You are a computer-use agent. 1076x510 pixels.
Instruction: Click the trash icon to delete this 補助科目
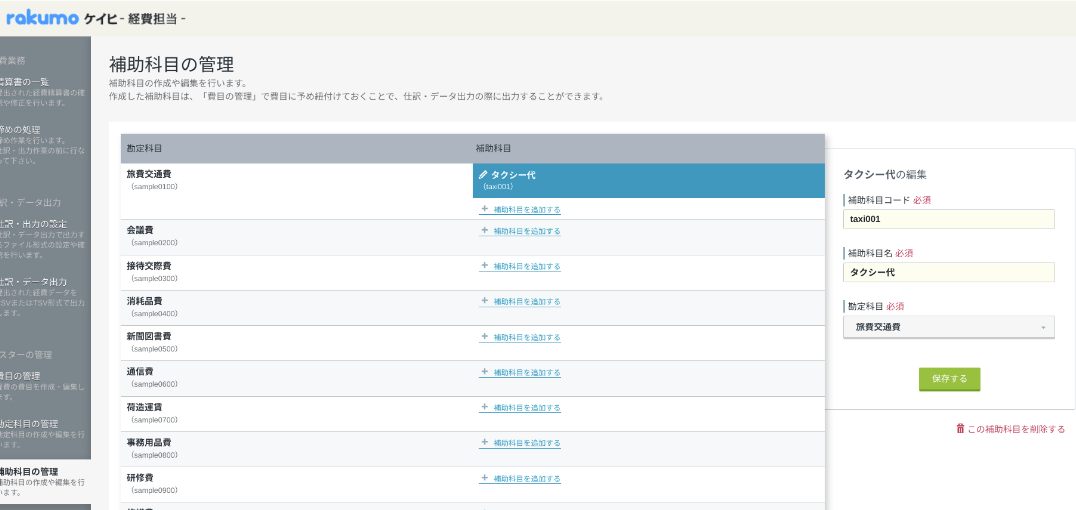(960, 428)
